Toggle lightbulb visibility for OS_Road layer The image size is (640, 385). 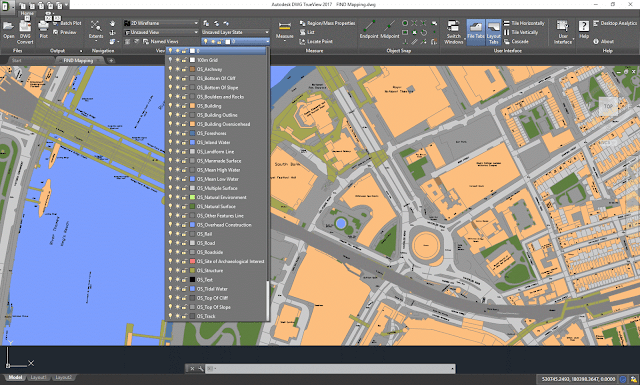click(171, 243)
